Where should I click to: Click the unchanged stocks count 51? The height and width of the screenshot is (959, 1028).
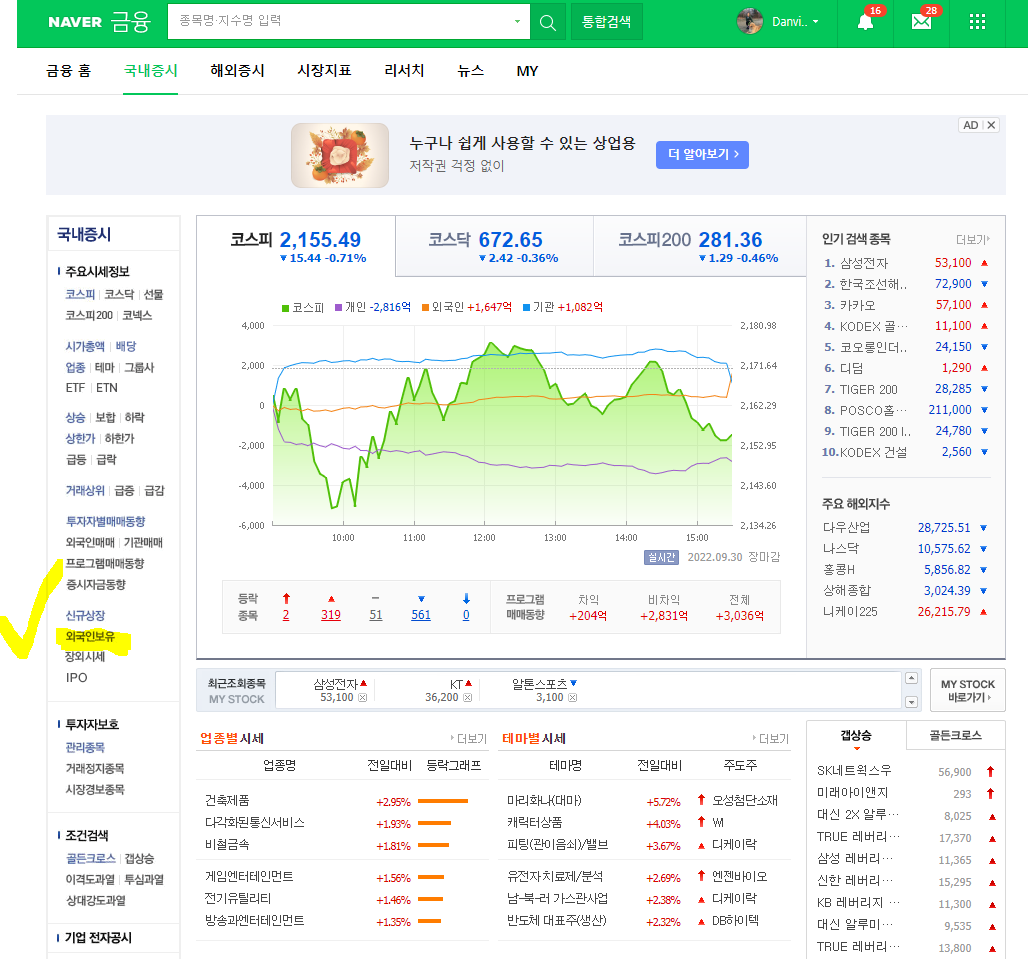(x=376, y=615)
